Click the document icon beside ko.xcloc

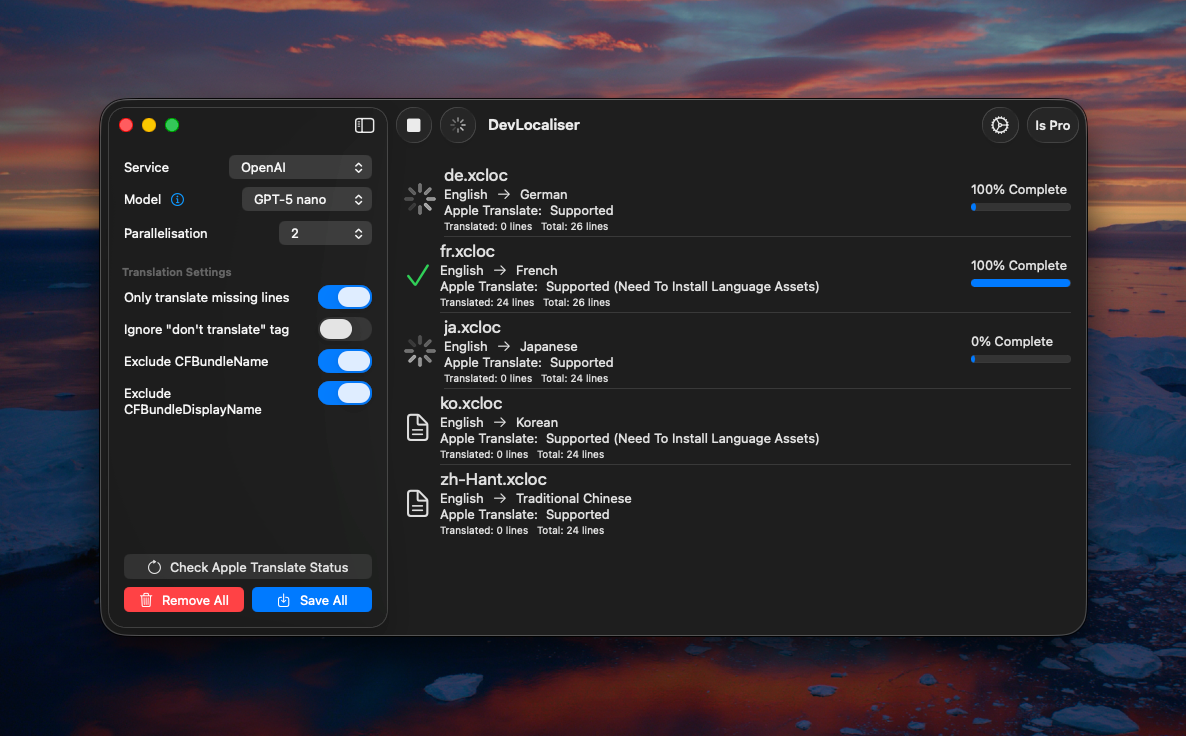tap(417, 427)
